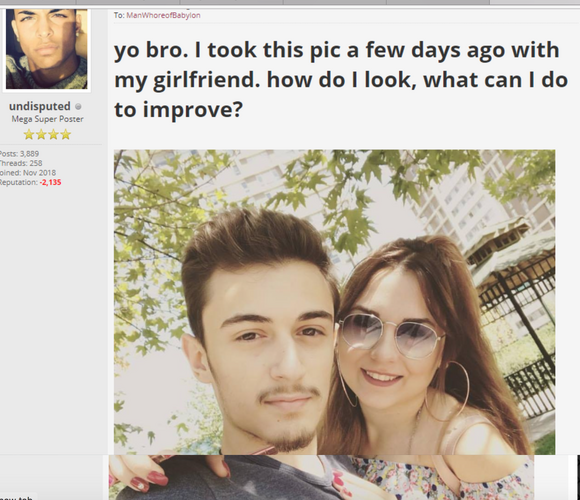Click the second gold rank star

point(41,134)
